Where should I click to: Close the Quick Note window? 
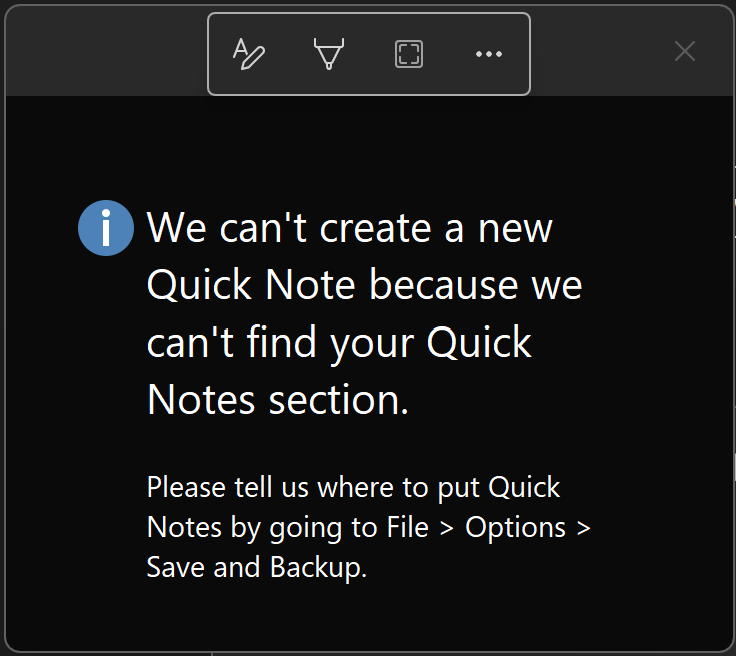pos(684,51)
